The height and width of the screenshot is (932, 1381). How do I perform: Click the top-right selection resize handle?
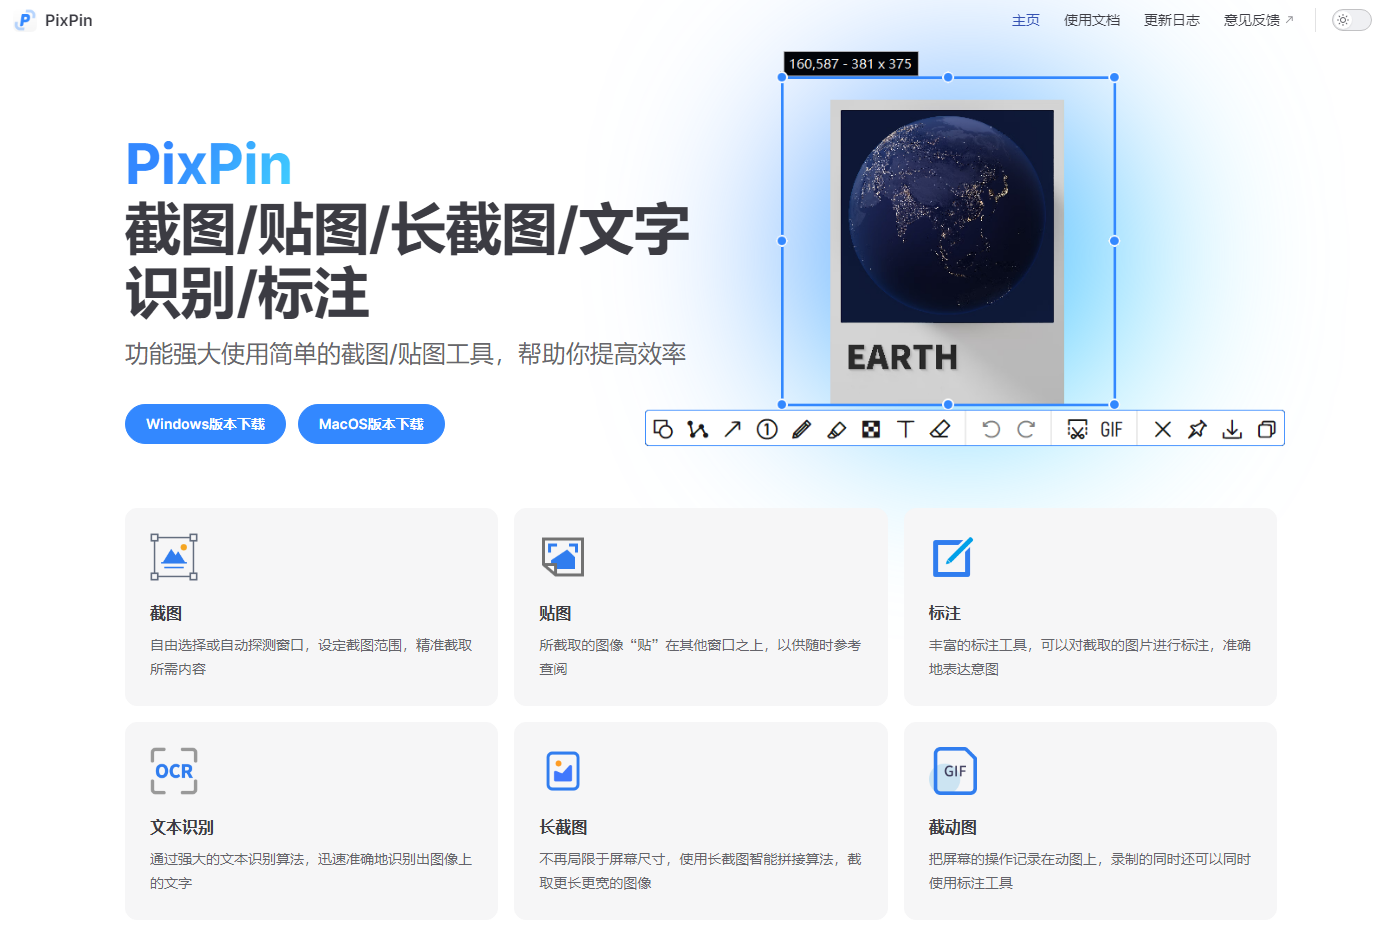pos(1114,77)
